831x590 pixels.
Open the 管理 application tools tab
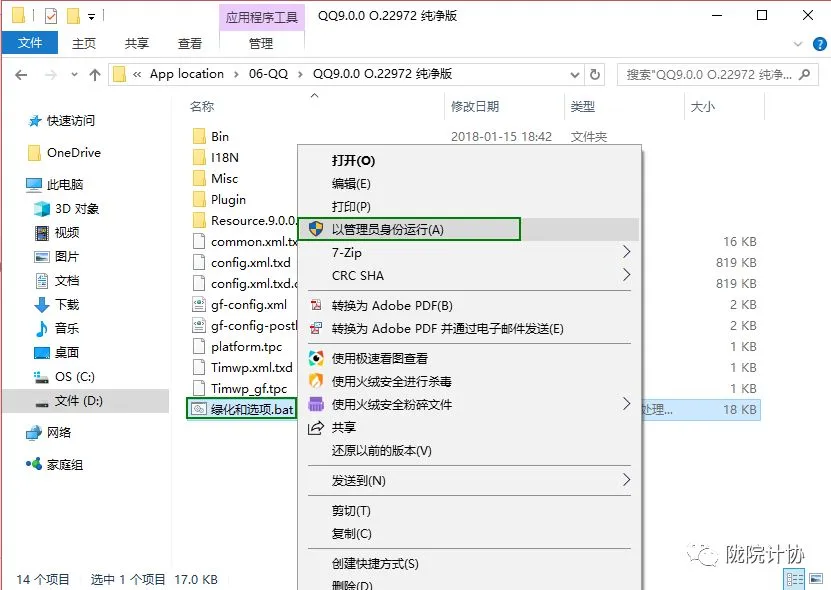[261, 43]
